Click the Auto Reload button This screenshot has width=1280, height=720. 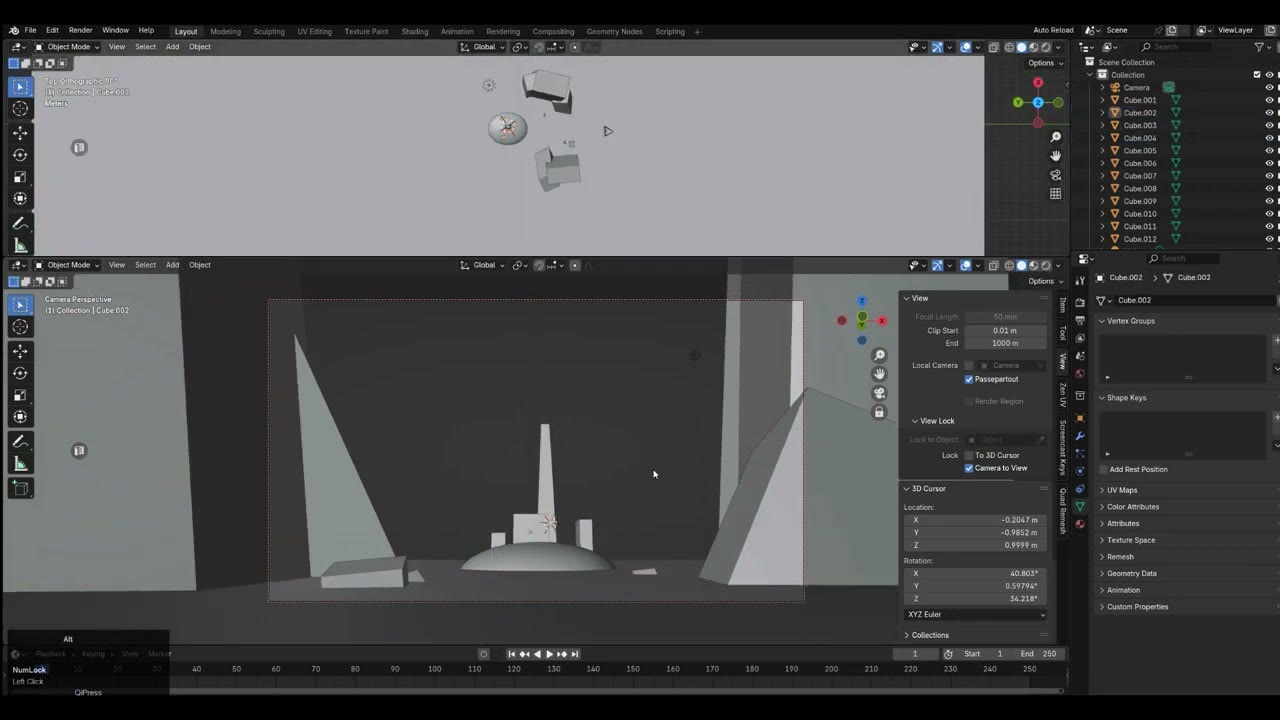pos(1053,31)
